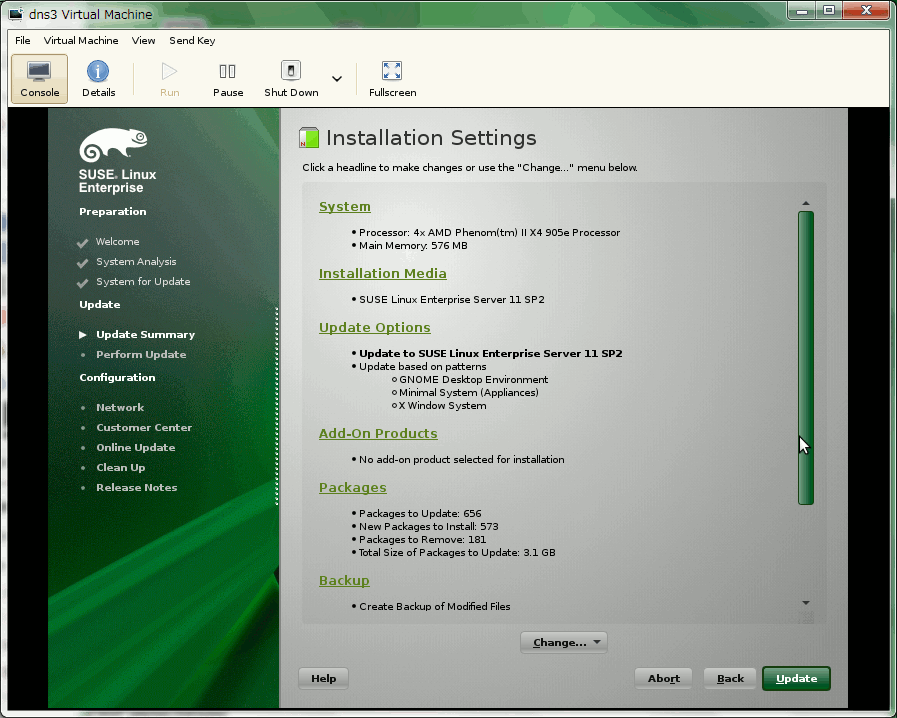Viewport: 897px width, 718px height.
Task: Open the Update Options headline
Action: pyautogui.click(x=375, y=327)
